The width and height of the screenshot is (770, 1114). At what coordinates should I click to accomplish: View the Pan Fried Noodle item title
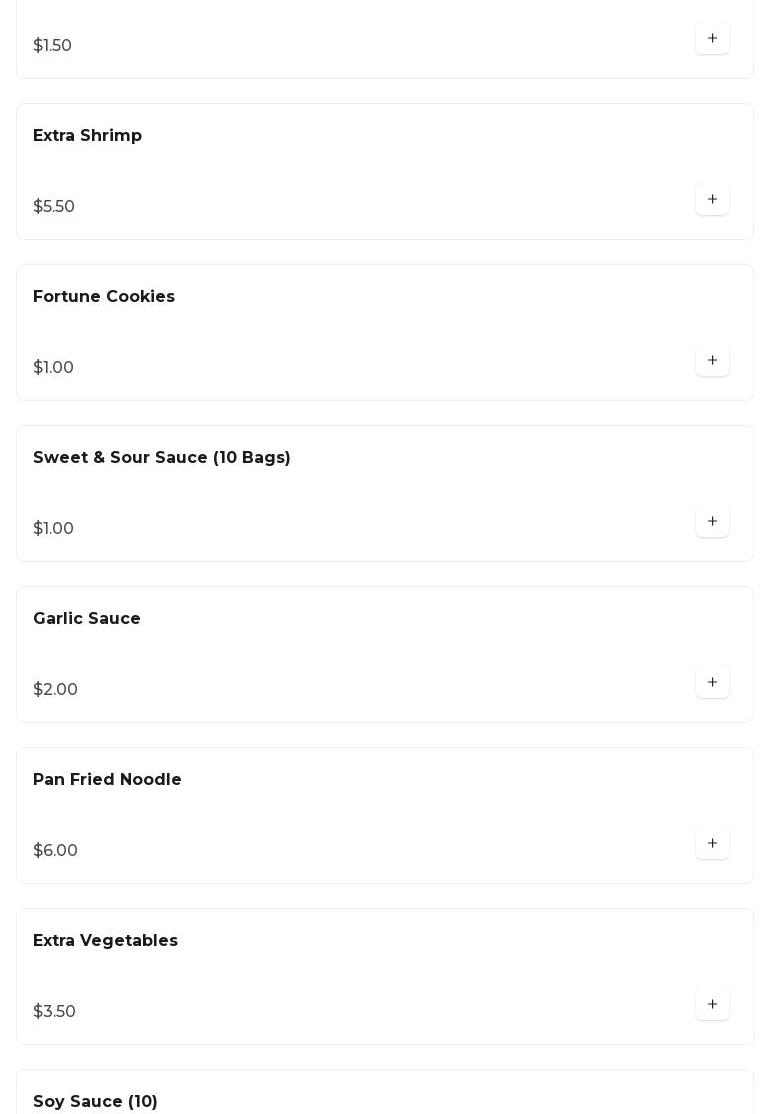click(107, 780)
